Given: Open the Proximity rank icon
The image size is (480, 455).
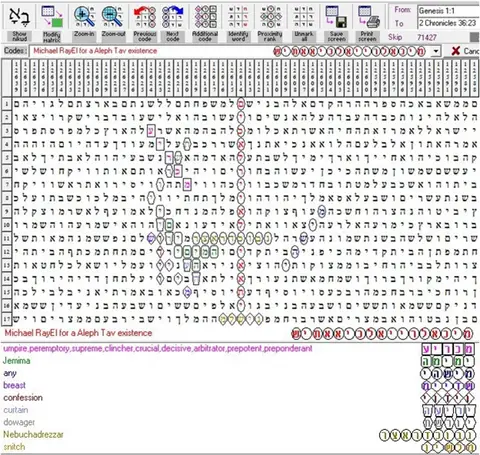Looking at the screenshot, I should coord(270,17).
